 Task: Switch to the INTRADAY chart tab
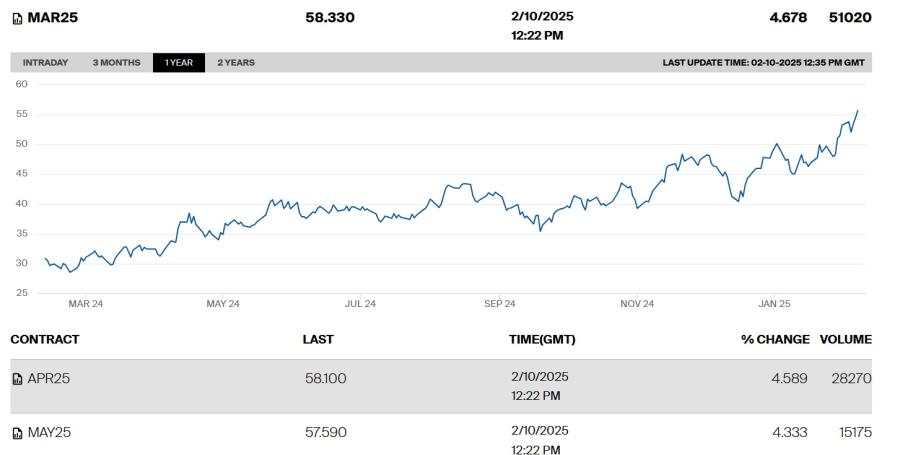[x=45, y=63]
